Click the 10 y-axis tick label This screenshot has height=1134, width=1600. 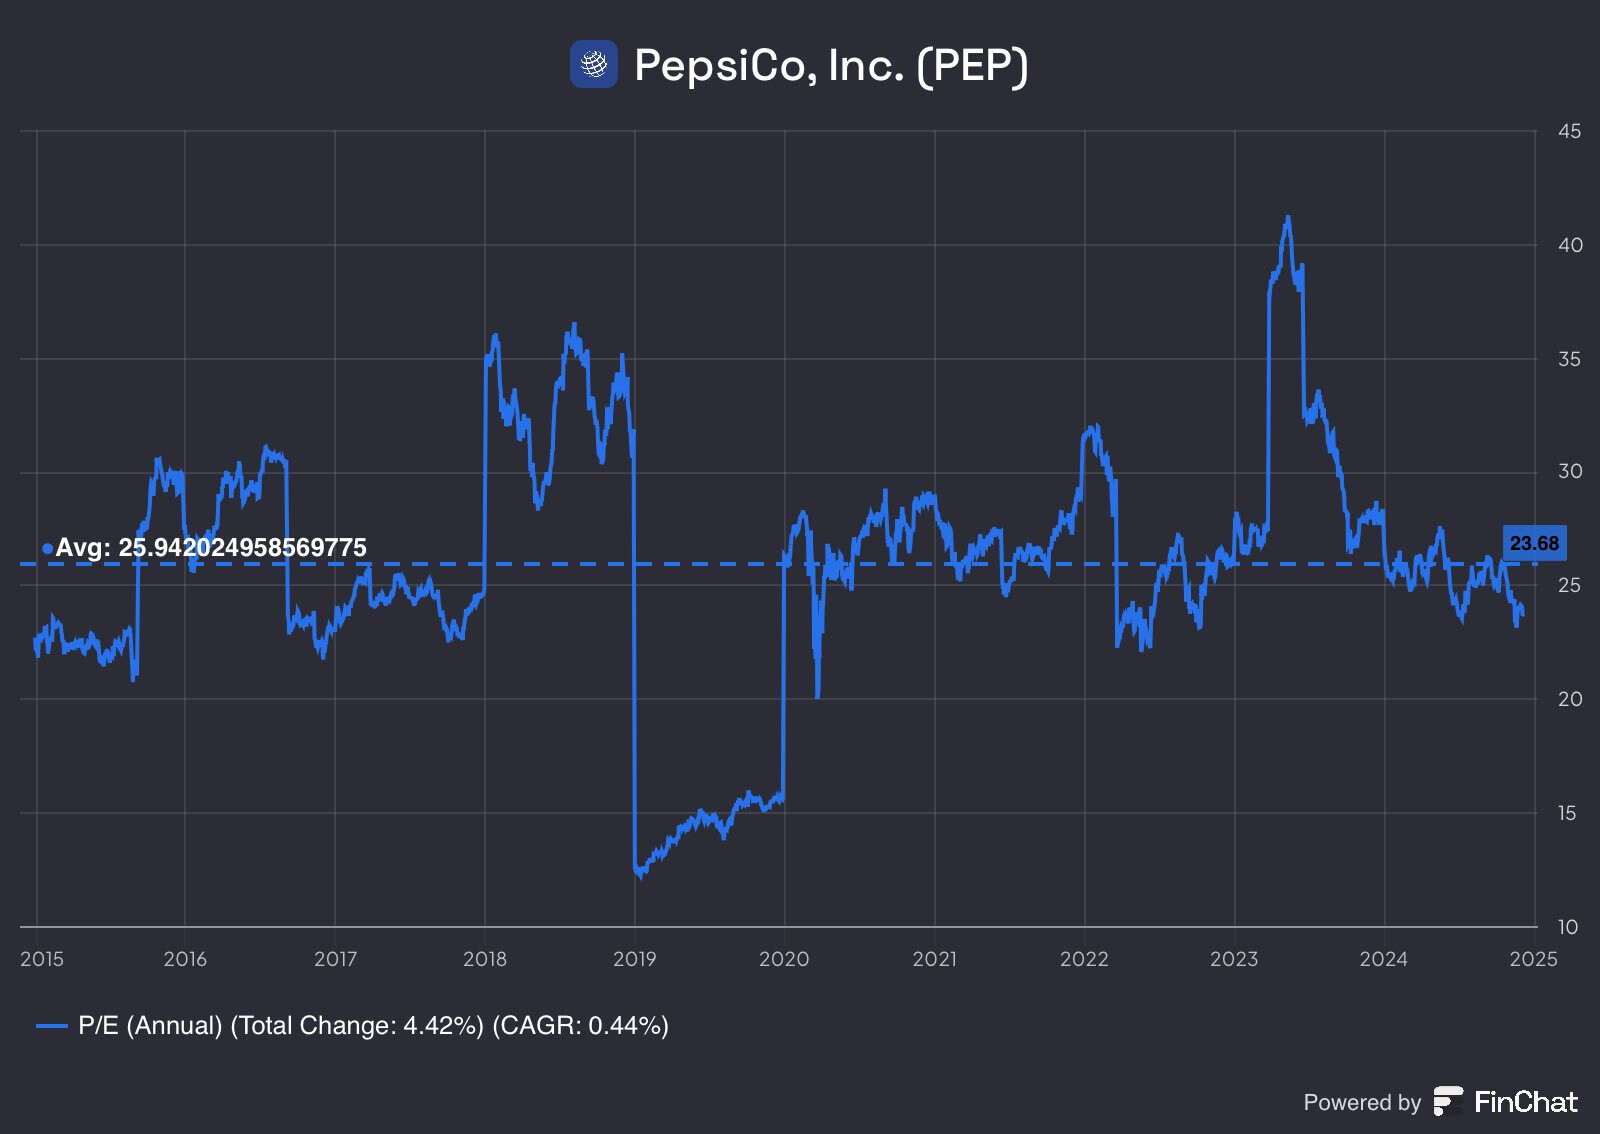(x=1568, y=927)
